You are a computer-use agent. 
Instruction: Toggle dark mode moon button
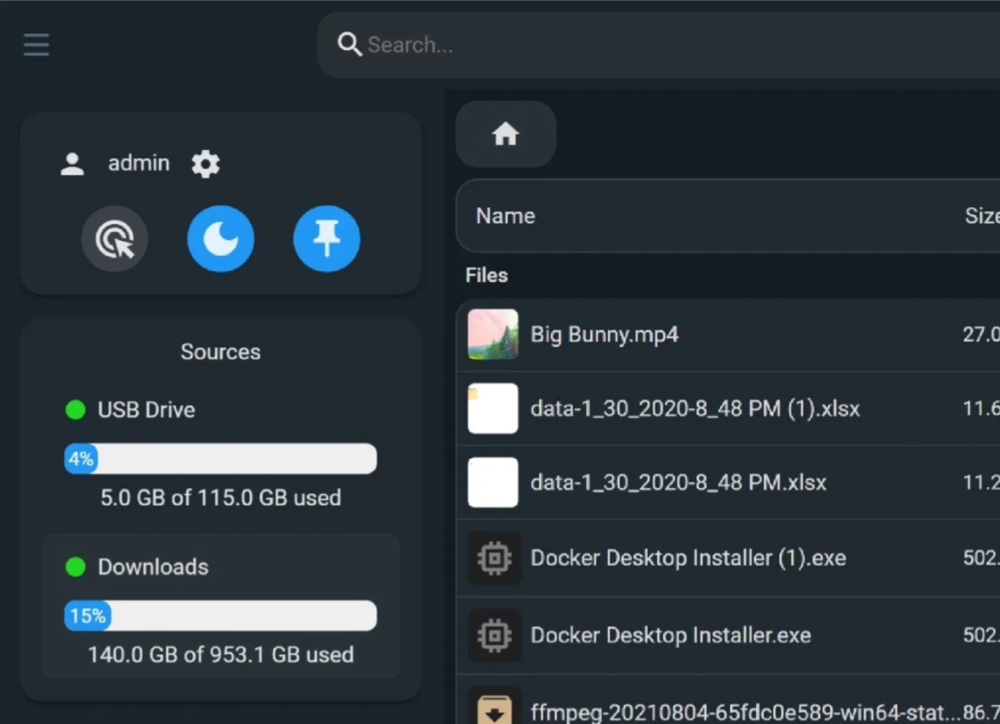point(221,239)
